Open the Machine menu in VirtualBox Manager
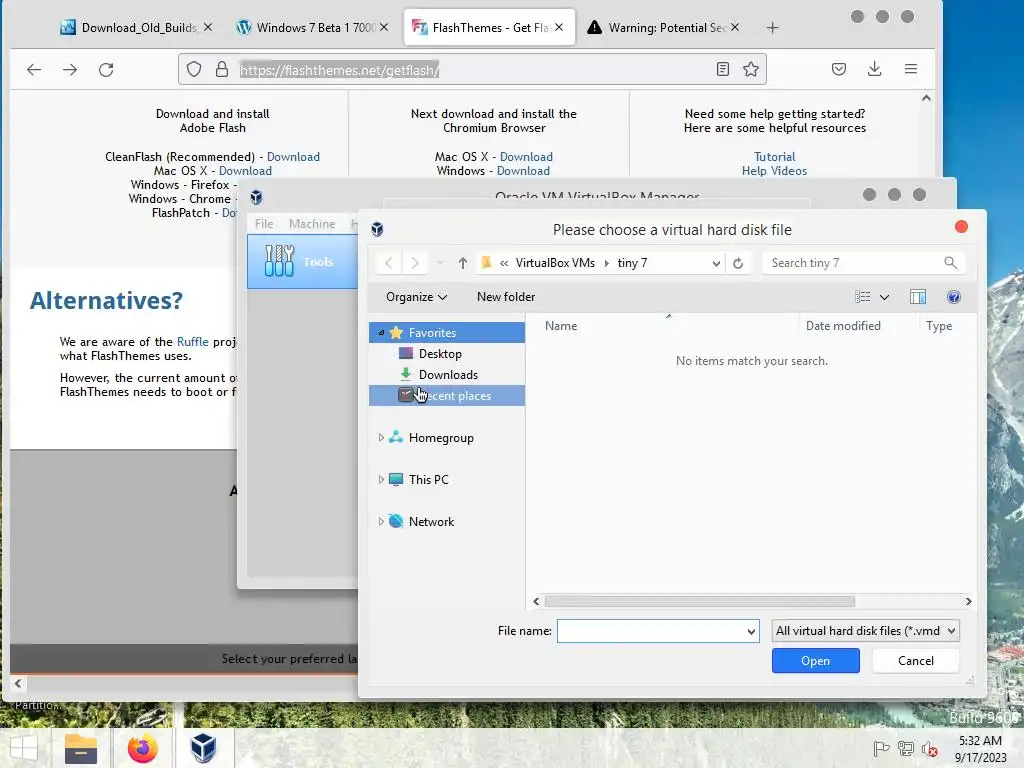 [x=312, y=224]
